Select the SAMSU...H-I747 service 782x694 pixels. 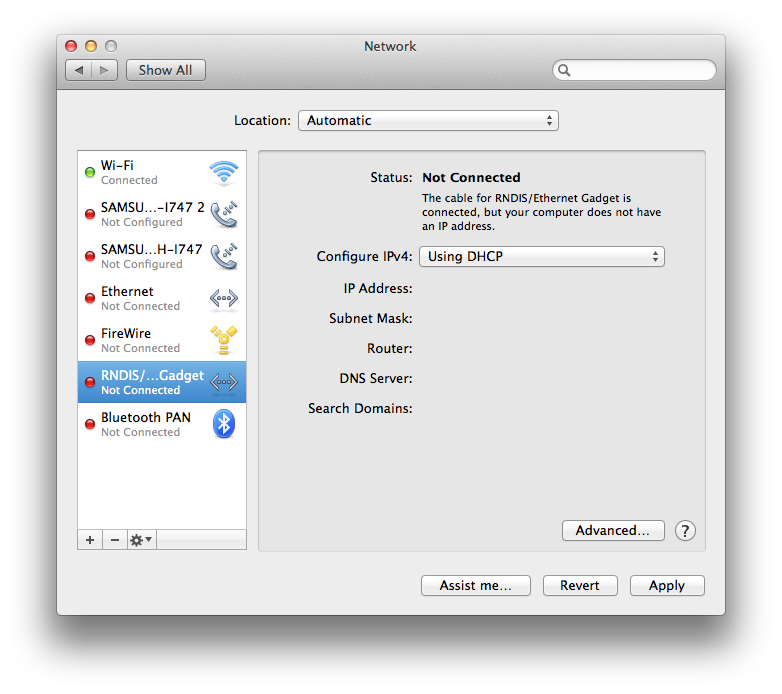click(162, 256)
